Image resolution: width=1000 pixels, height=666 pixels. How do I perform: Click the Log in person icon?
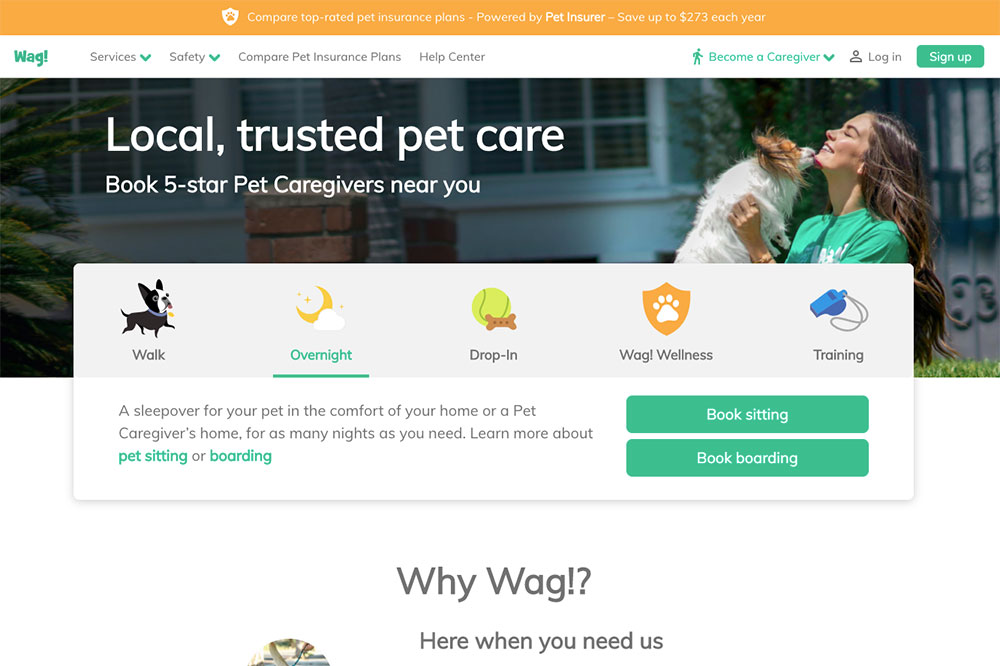point(856,57)
